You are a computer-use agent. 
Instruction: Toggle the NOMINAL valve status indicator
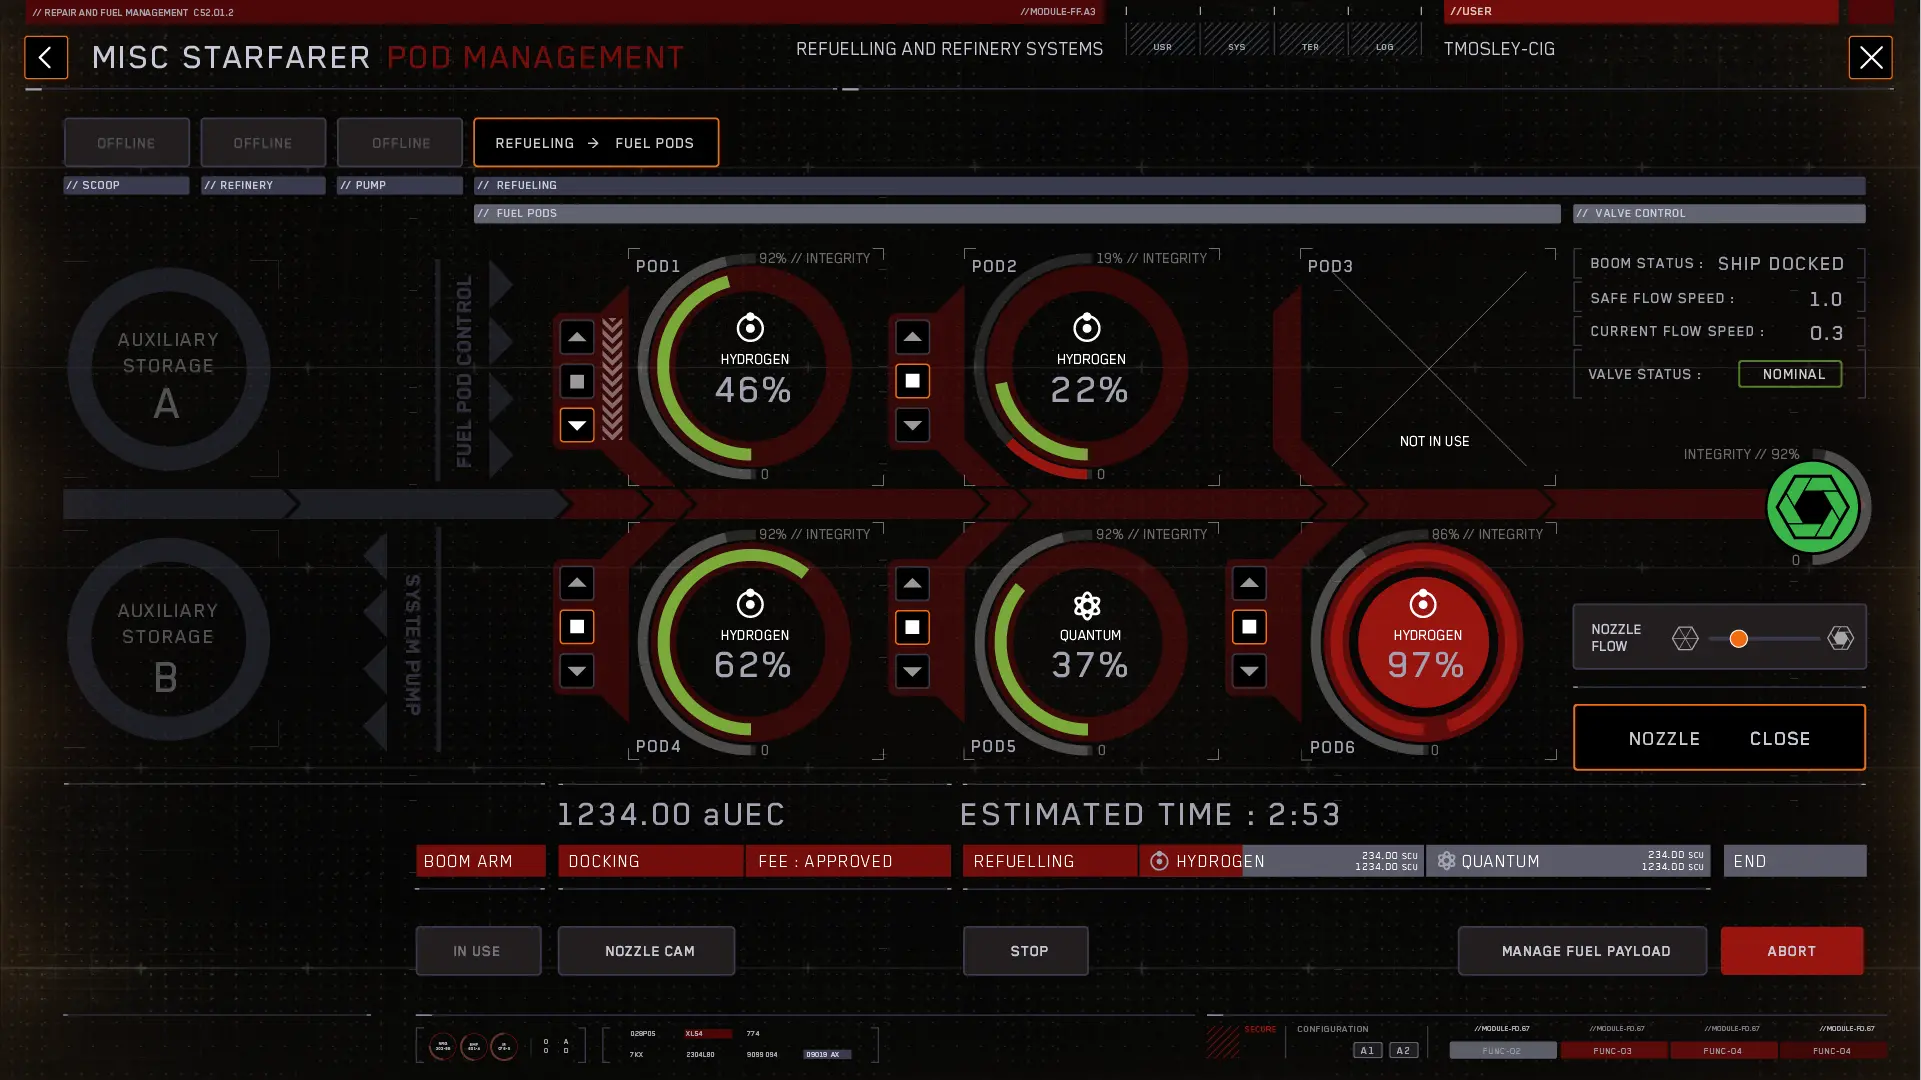(x=1790, y=374)
